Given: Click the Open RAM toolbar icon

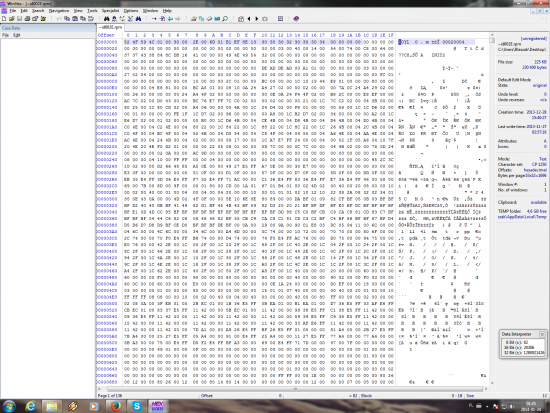Looking at the screenshot, I should [217, 19].
